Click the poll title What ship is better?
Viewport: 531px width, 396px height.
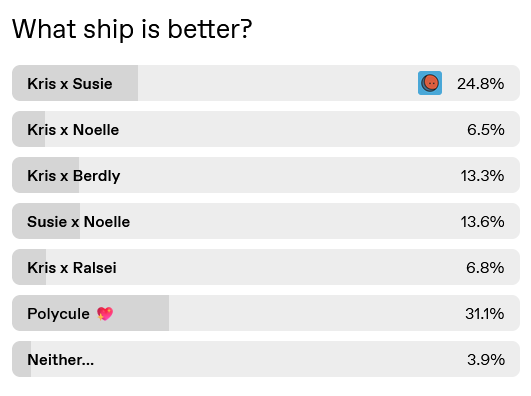[132, 29]
